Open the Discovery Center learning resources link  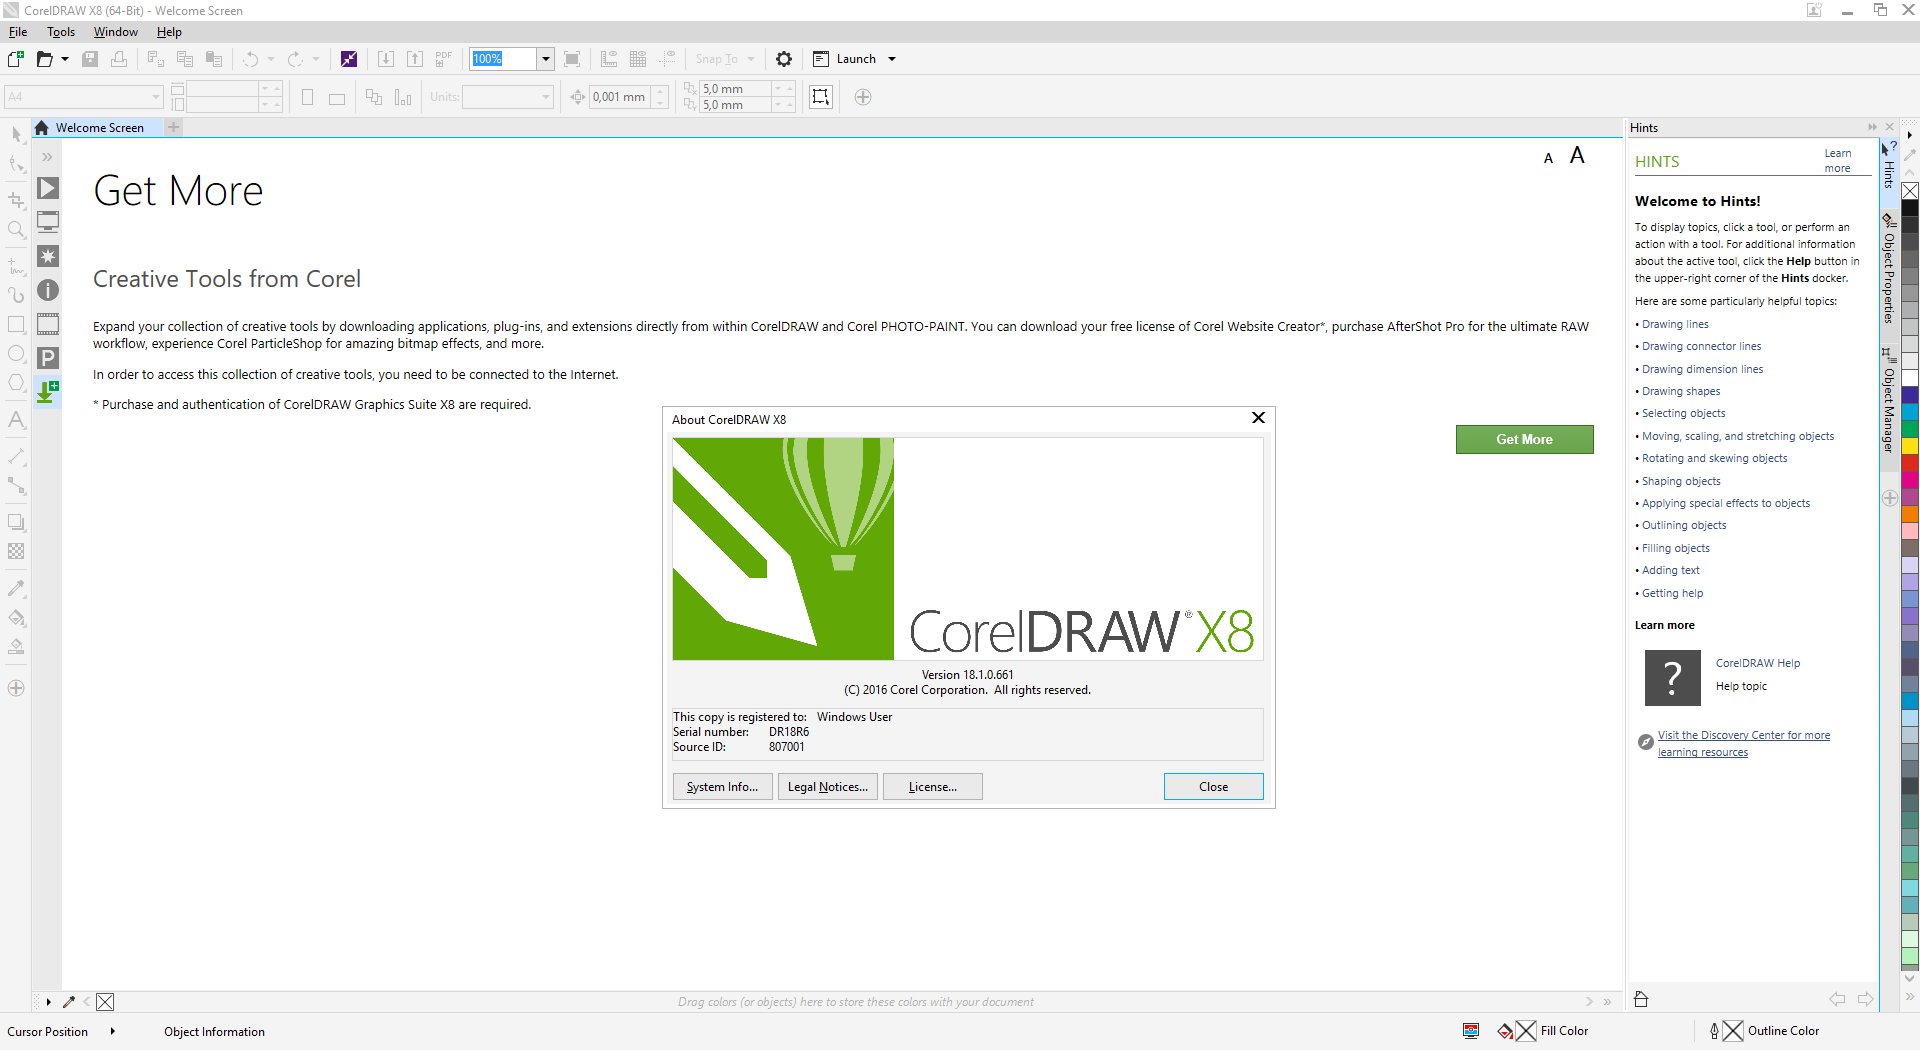pos(1743,744)
